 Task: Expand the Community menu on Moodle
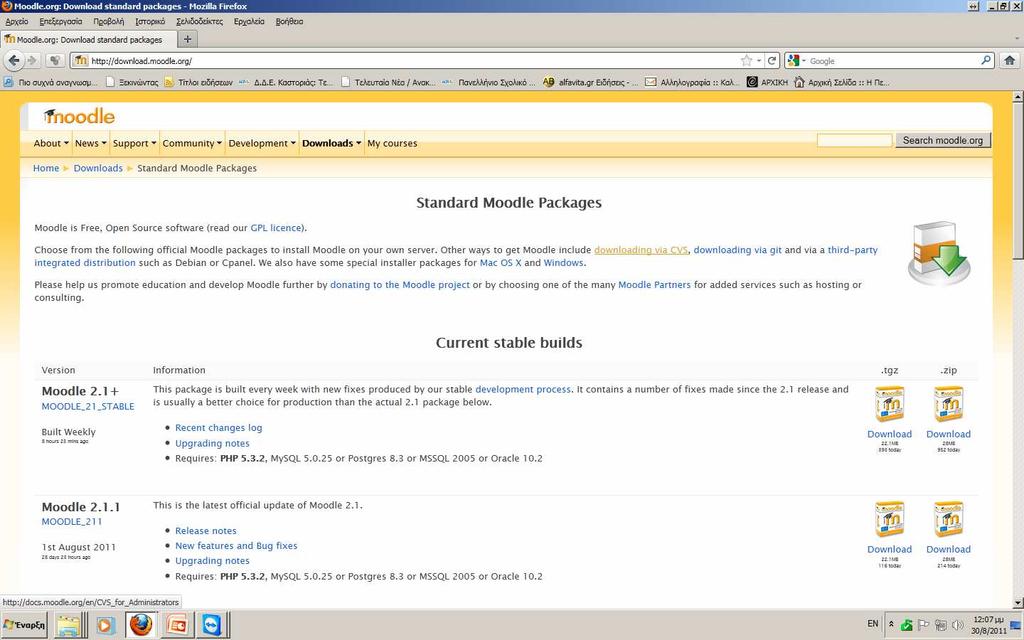(x=192, y=143)
